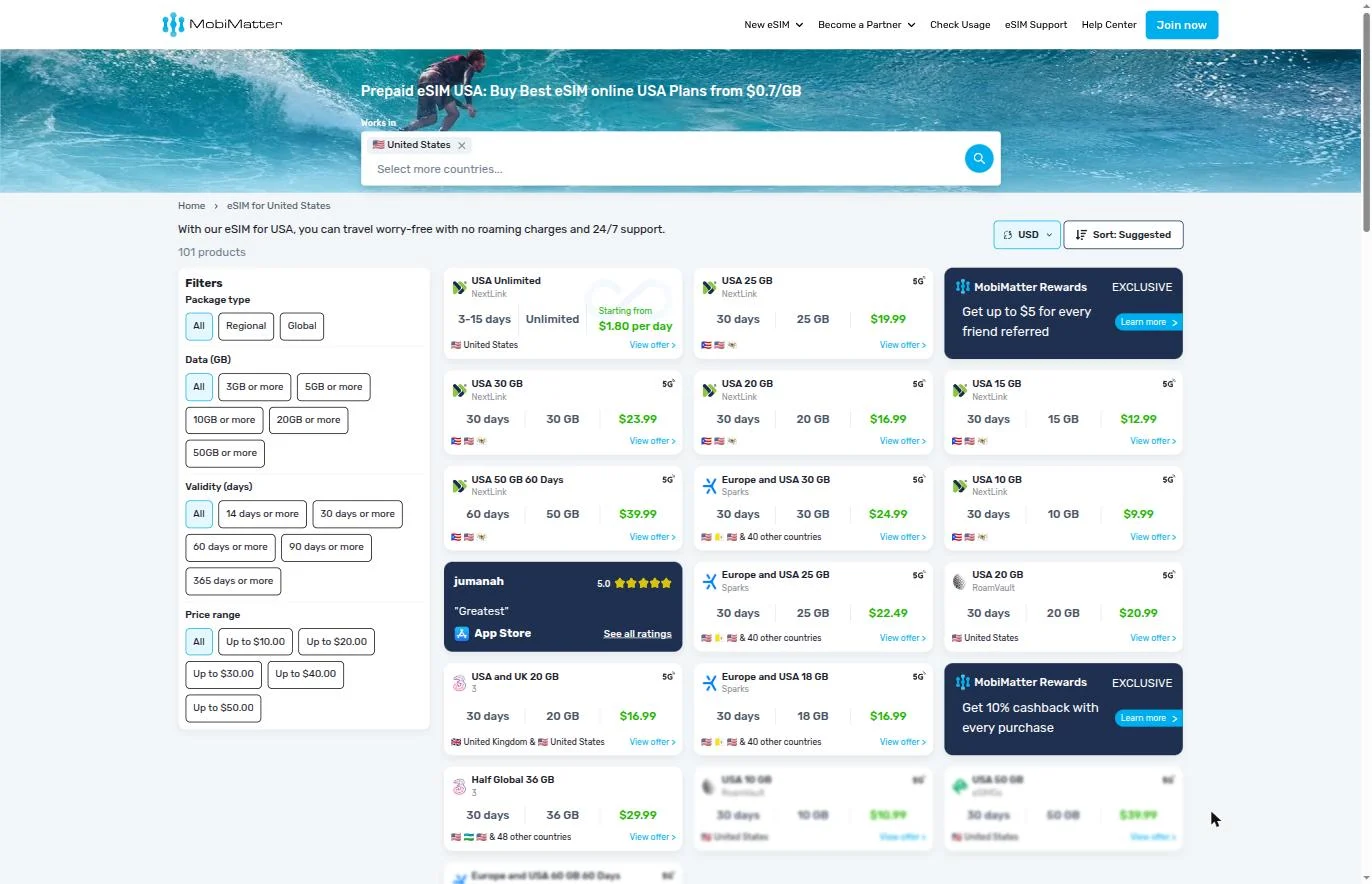Click the Sparks logo on Europe and USA 30 GB
This screenshot has width=1372, height=884.
[710, 486]
